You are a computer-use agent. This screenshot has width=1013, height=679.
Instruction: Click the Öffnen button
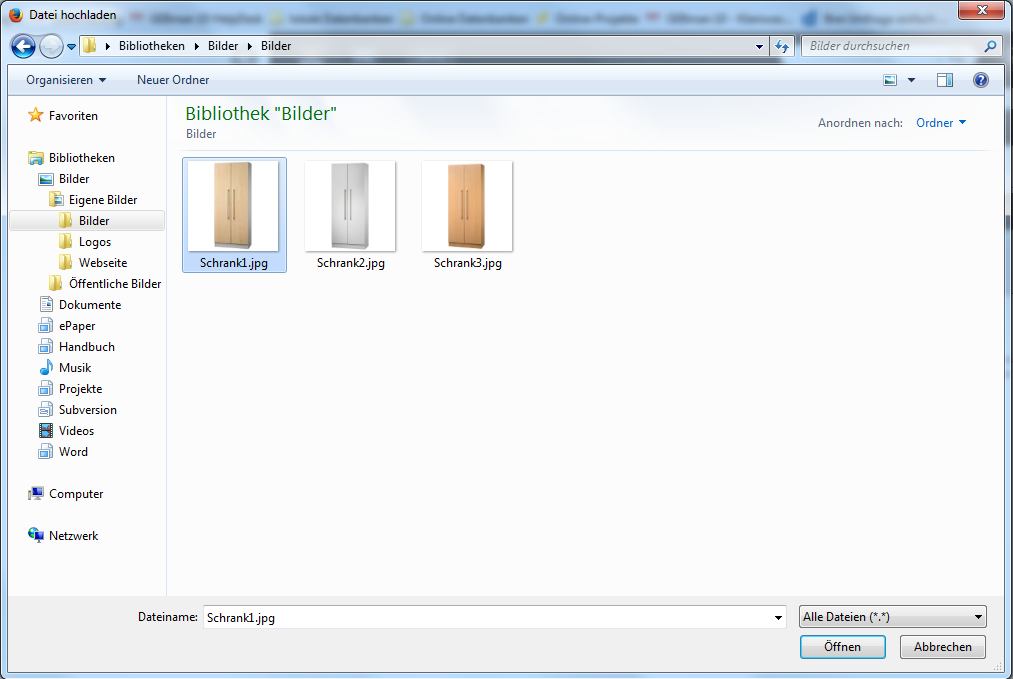[x=842, y=647]
